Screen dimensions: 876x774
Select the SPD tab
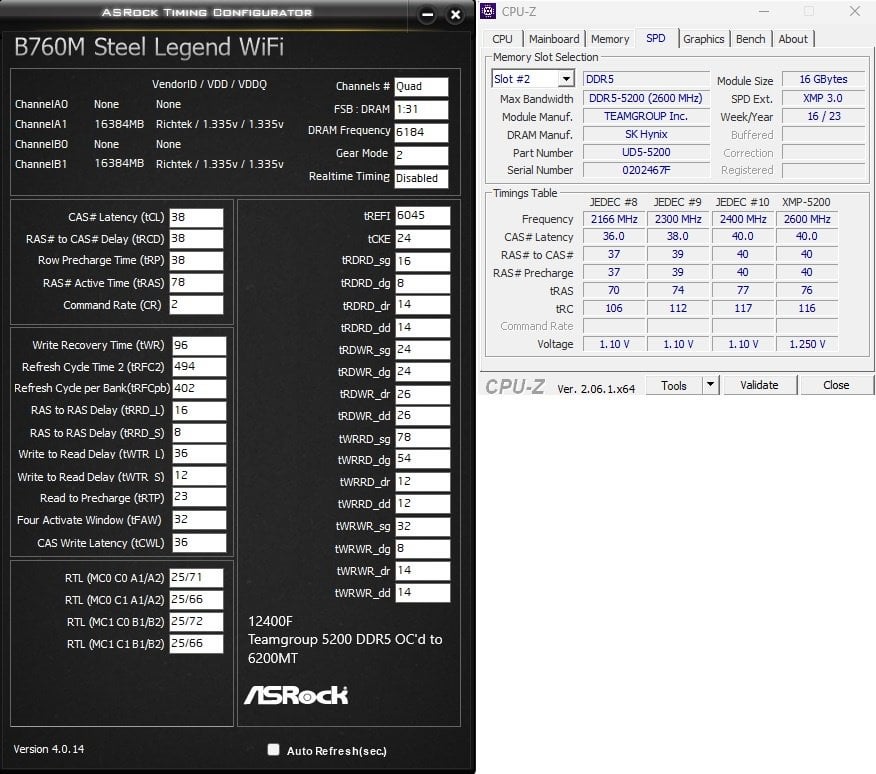[655, 38]
